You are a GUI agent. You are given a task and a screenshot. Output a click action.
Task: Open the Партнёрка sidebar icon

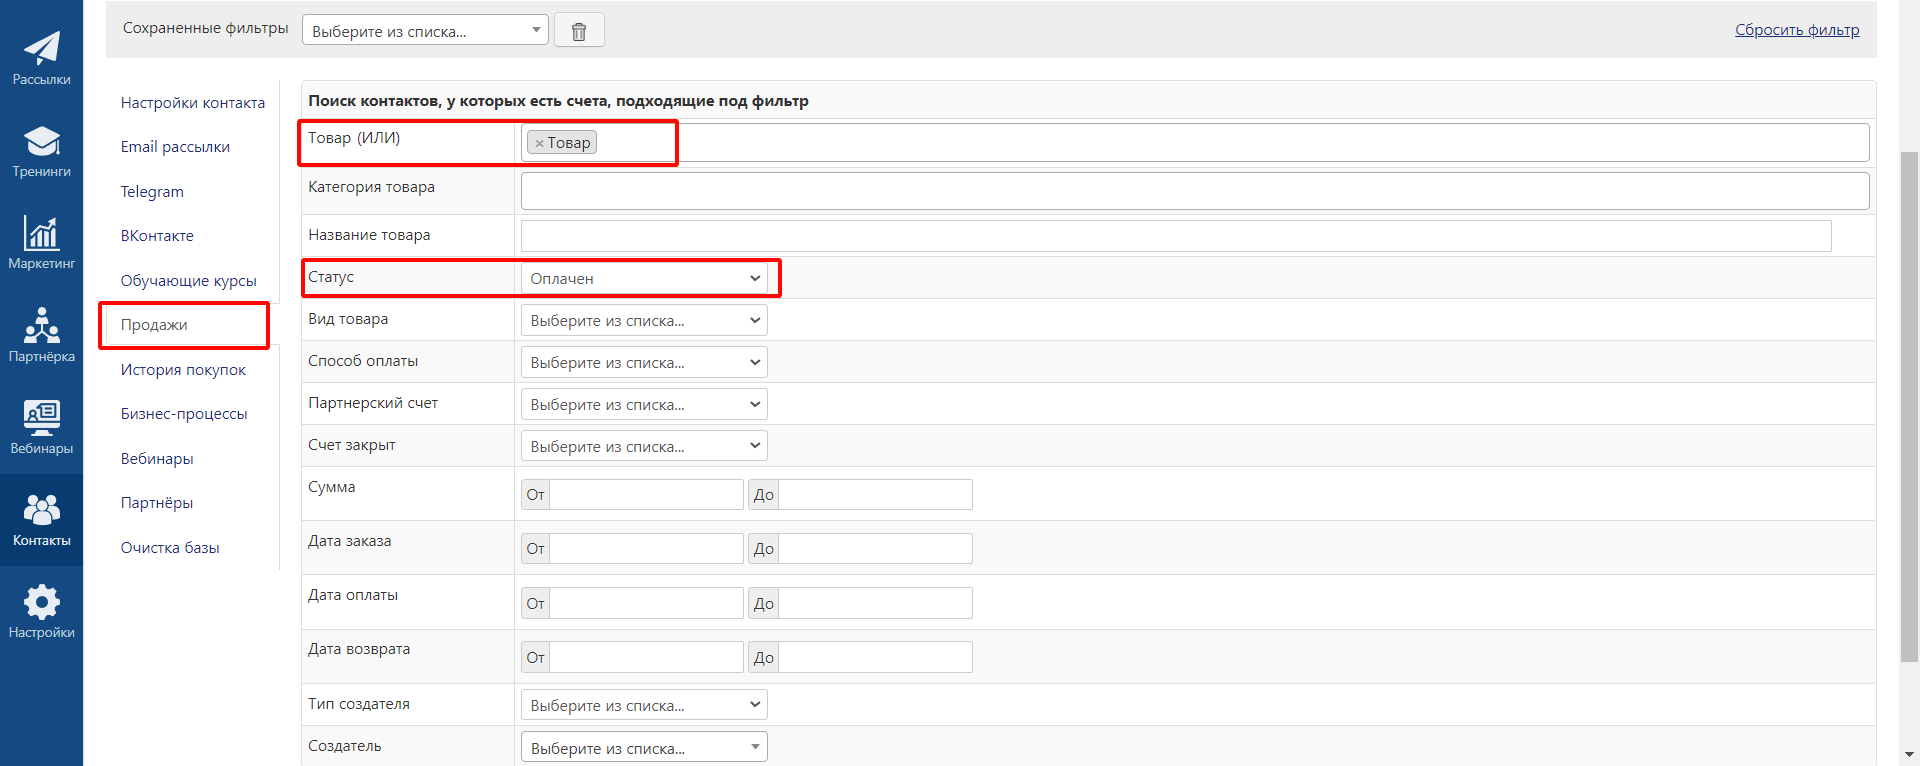(x=41, y=334)
